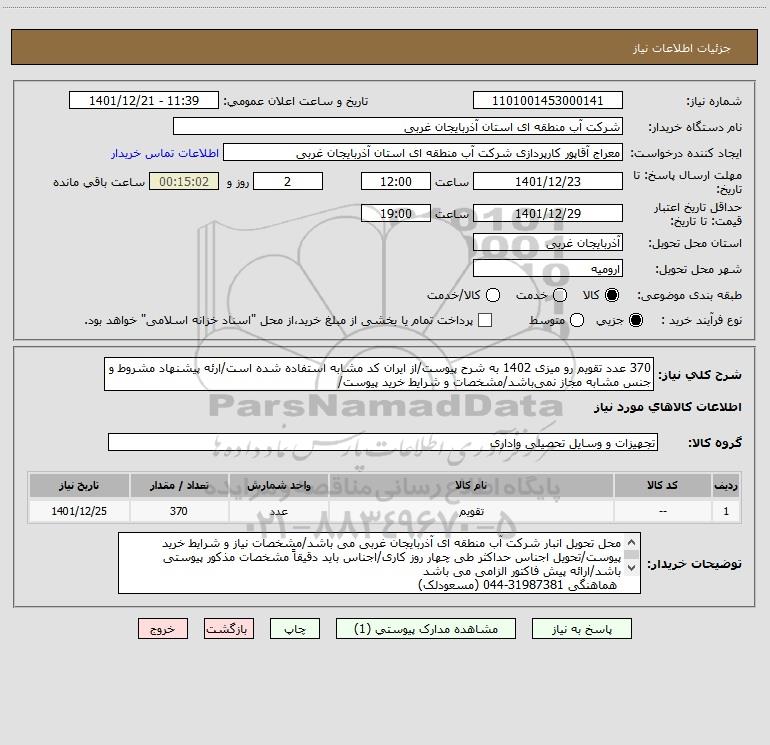Click the ایجاد کننده درخواست field
This screenshot has height=745, width=770.
coord(423,152)
